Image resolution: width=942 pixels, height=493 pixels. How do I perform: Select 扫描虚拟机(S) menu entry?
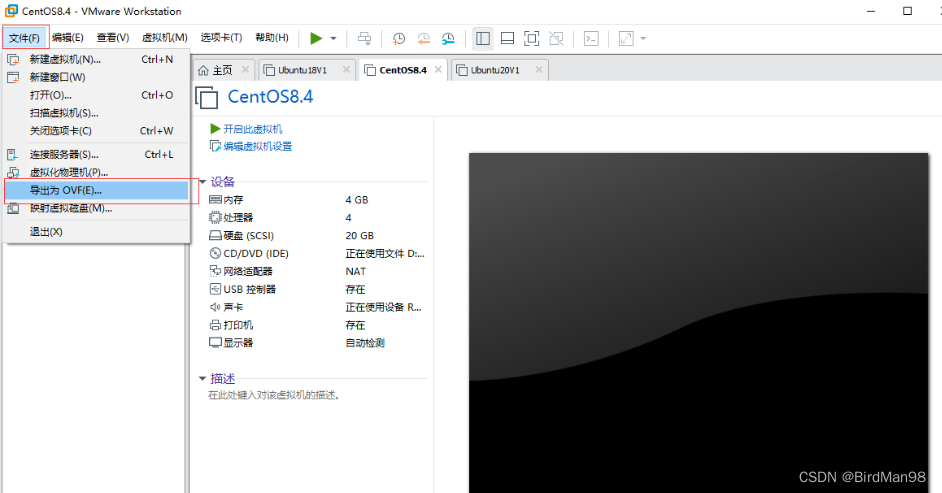(97, 113)
